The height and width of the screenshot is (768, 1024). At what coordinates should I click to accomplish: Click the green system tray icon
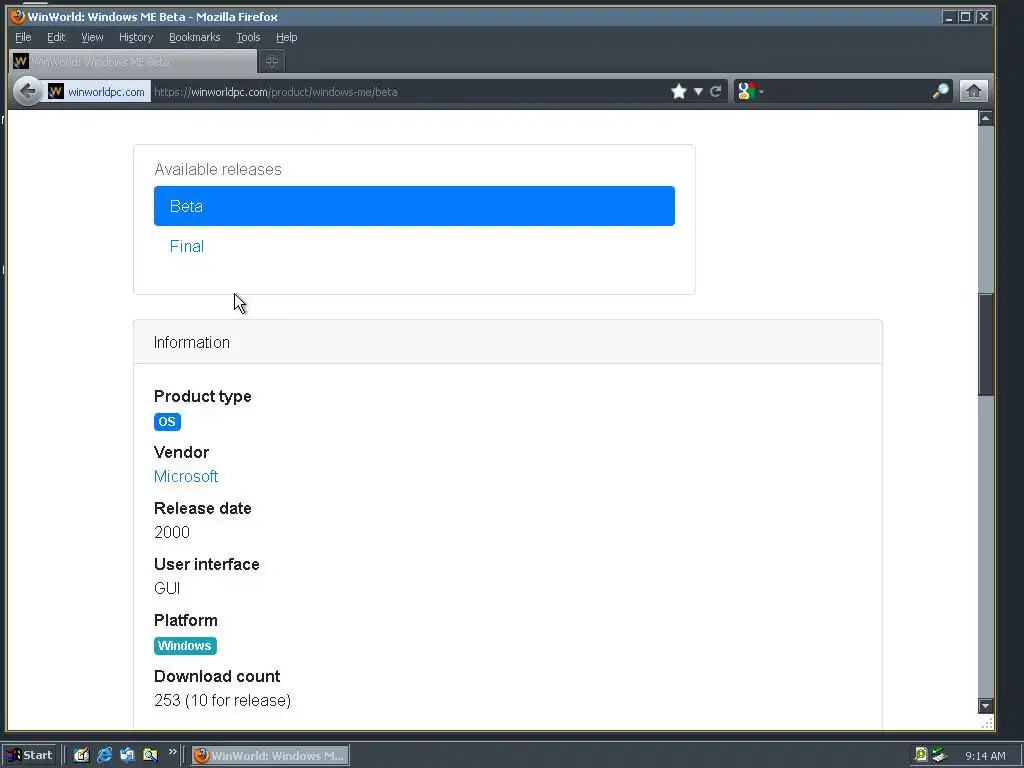921,754
